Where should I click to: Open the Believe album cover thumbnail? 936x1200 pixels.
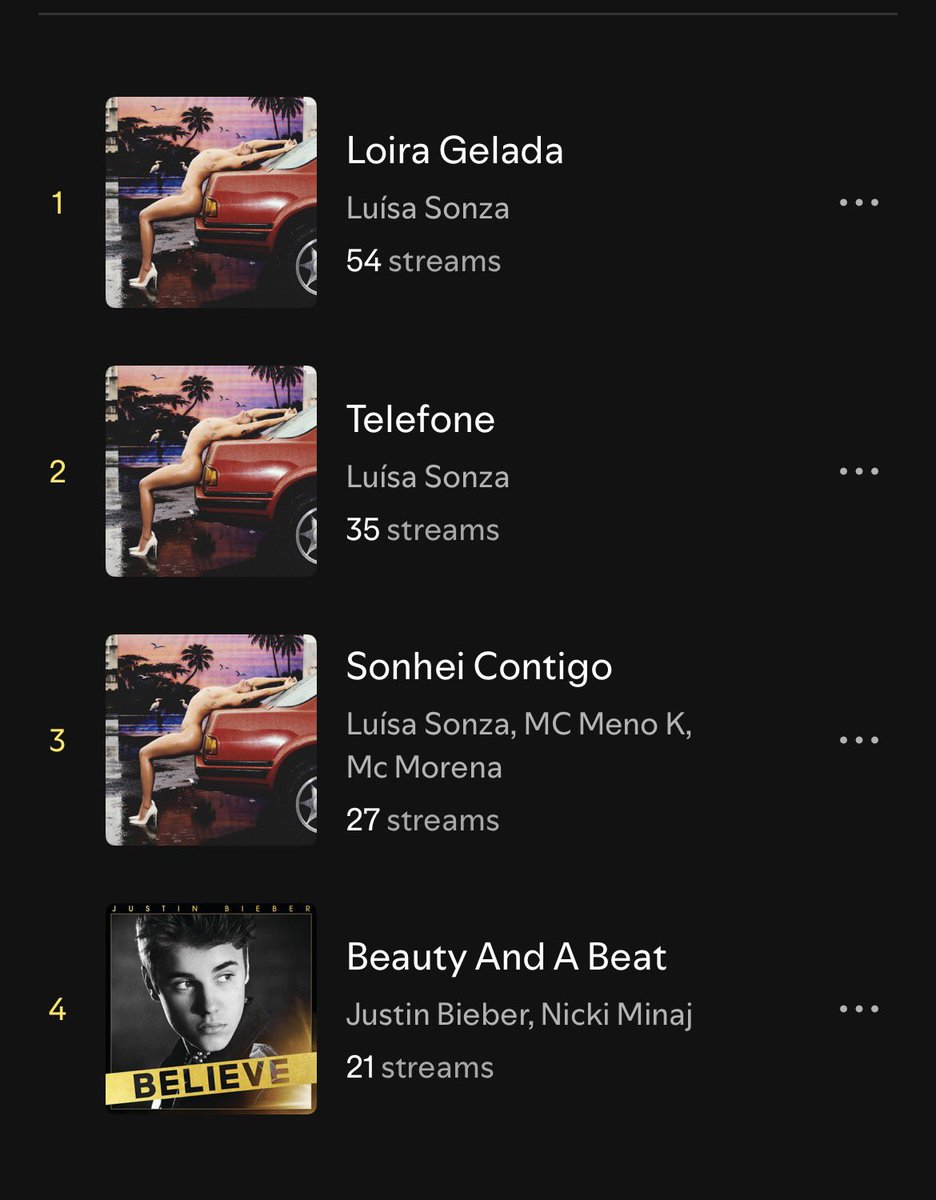tap(211, 1009)
